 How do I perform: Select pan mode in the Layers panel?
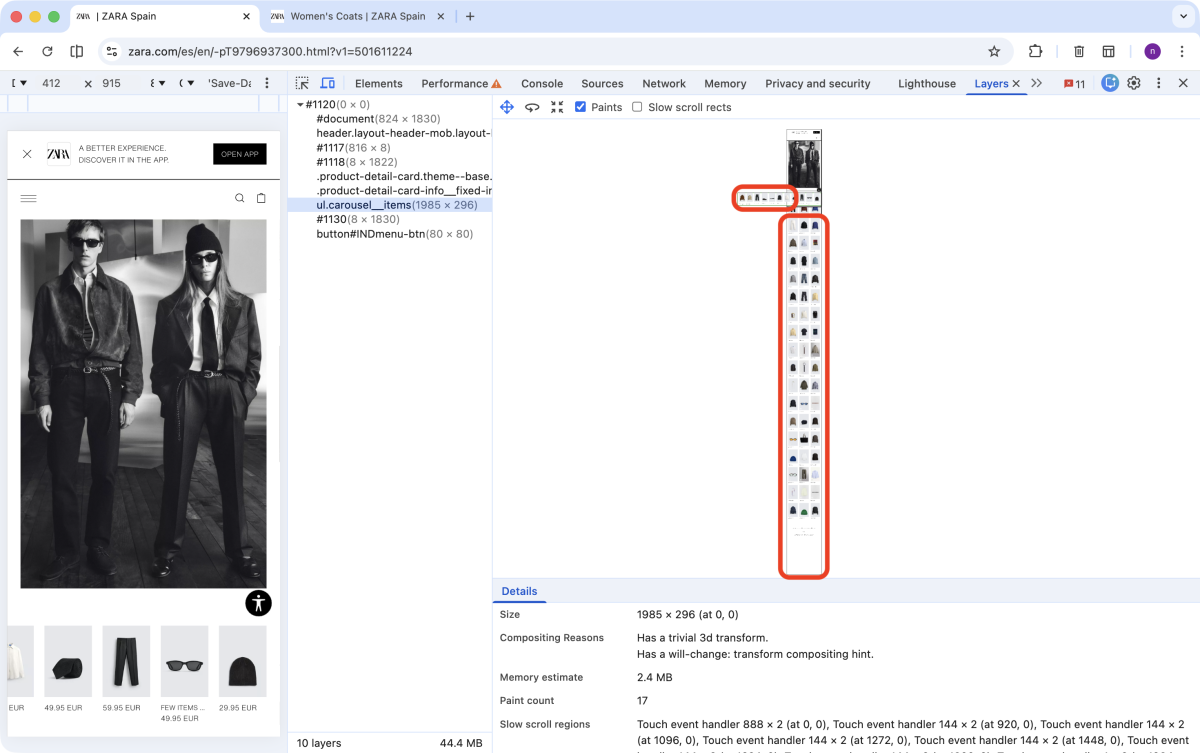507,107
